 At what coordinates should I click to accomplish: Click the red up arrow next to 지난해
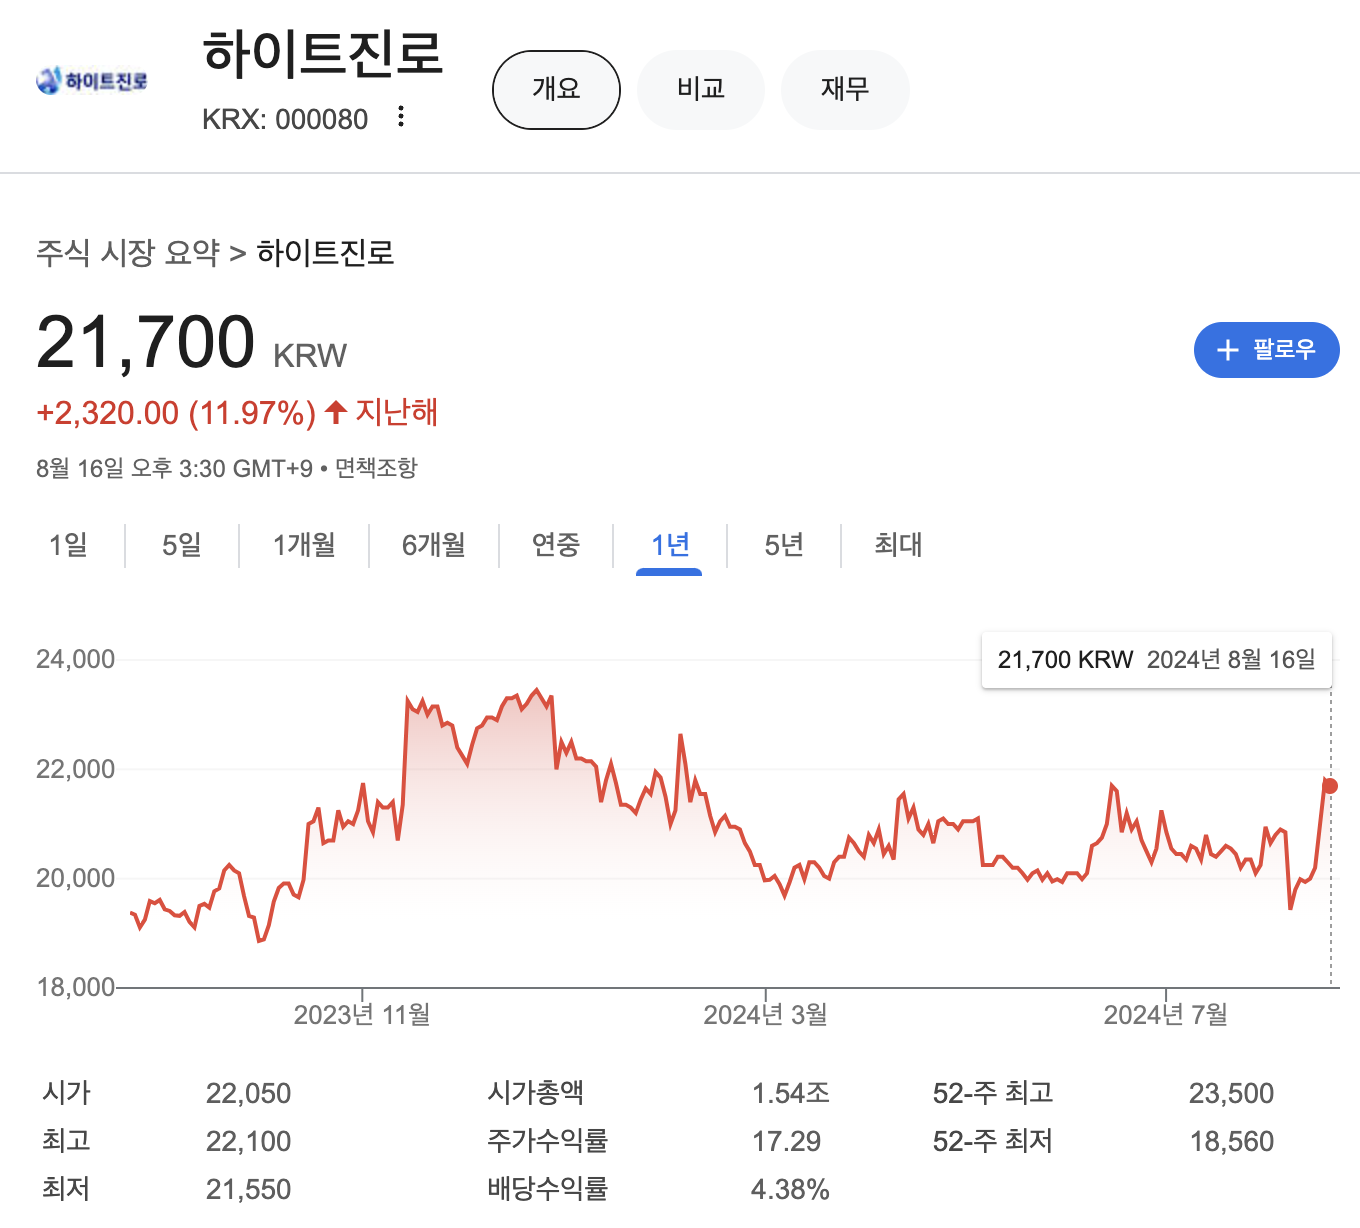click(336, 411)
